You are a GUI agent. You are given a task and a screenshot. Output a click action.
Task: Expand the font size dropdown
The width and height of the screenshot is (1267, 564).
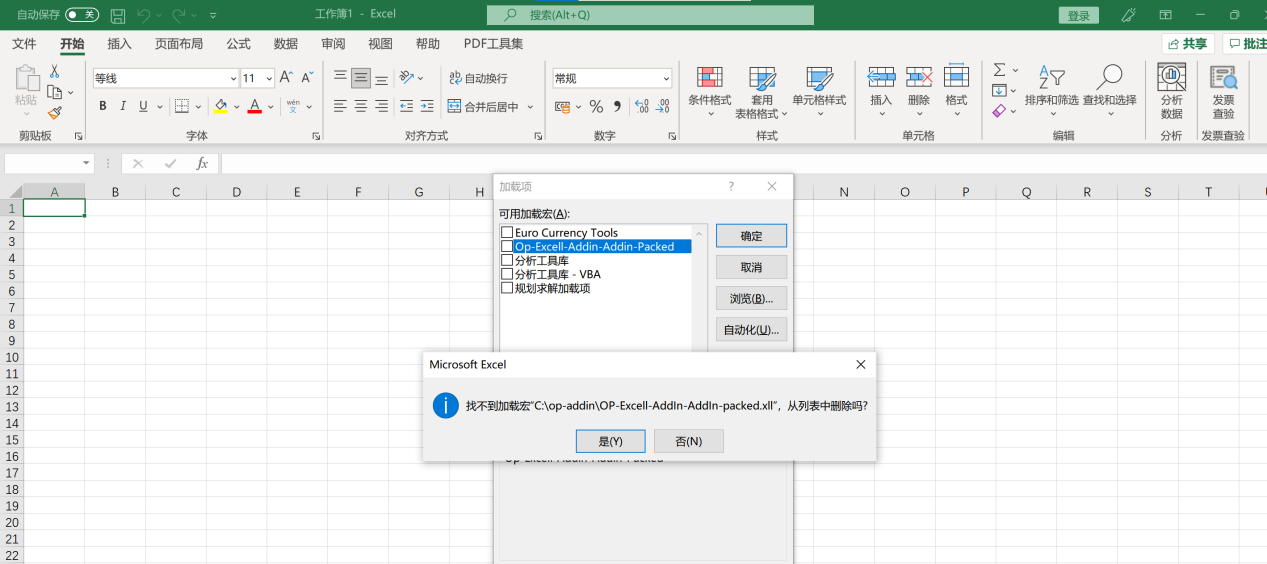270,78
